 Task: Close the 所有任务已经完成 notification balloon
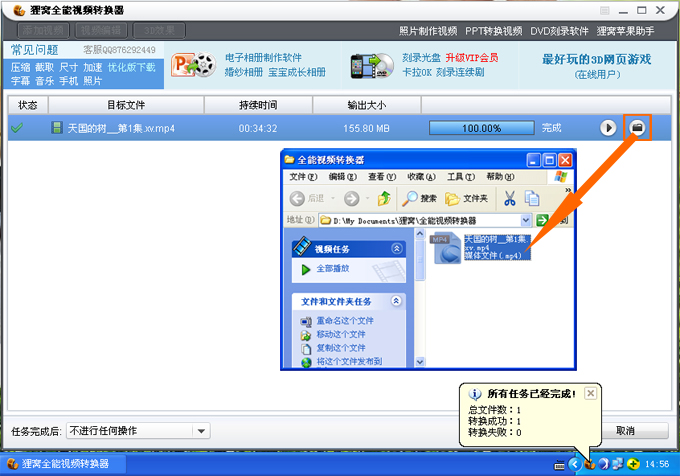pos(590,394)
